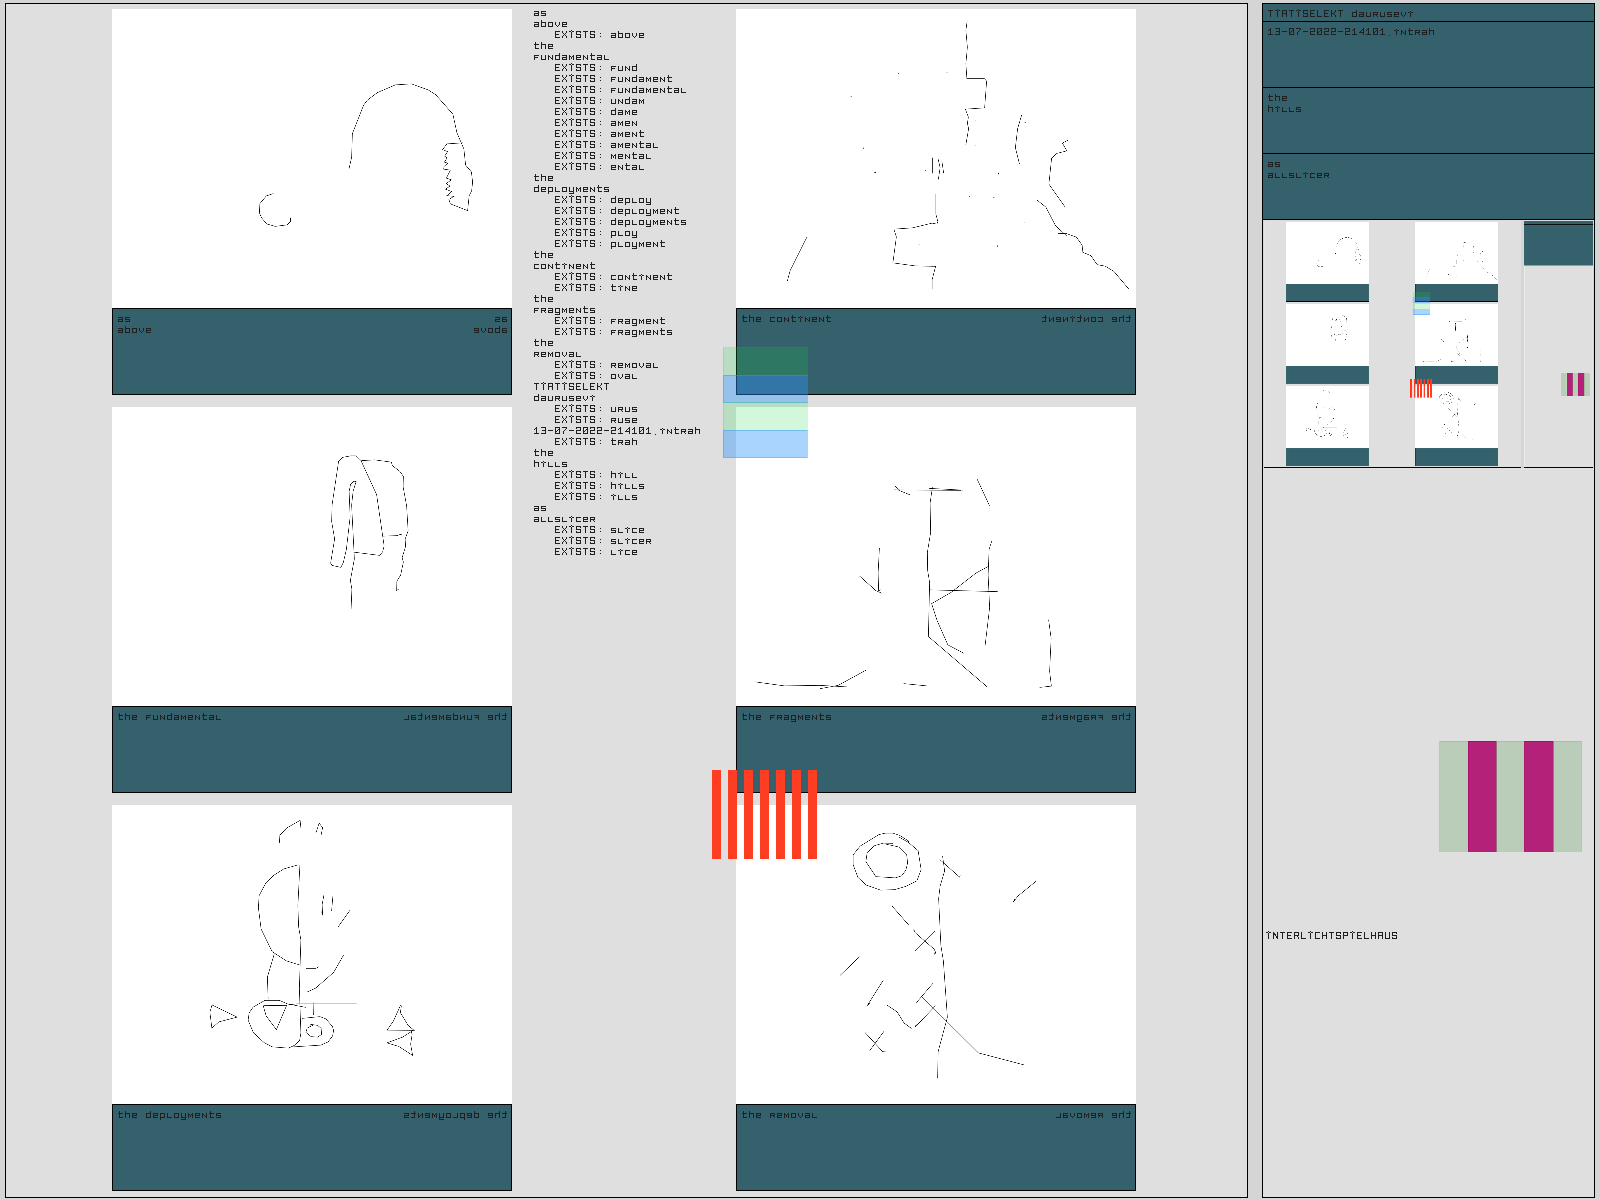Click the "EXISTS: fundamental" line in word list
This screenshot has width=1600, height=1200.
coord(620,90)
